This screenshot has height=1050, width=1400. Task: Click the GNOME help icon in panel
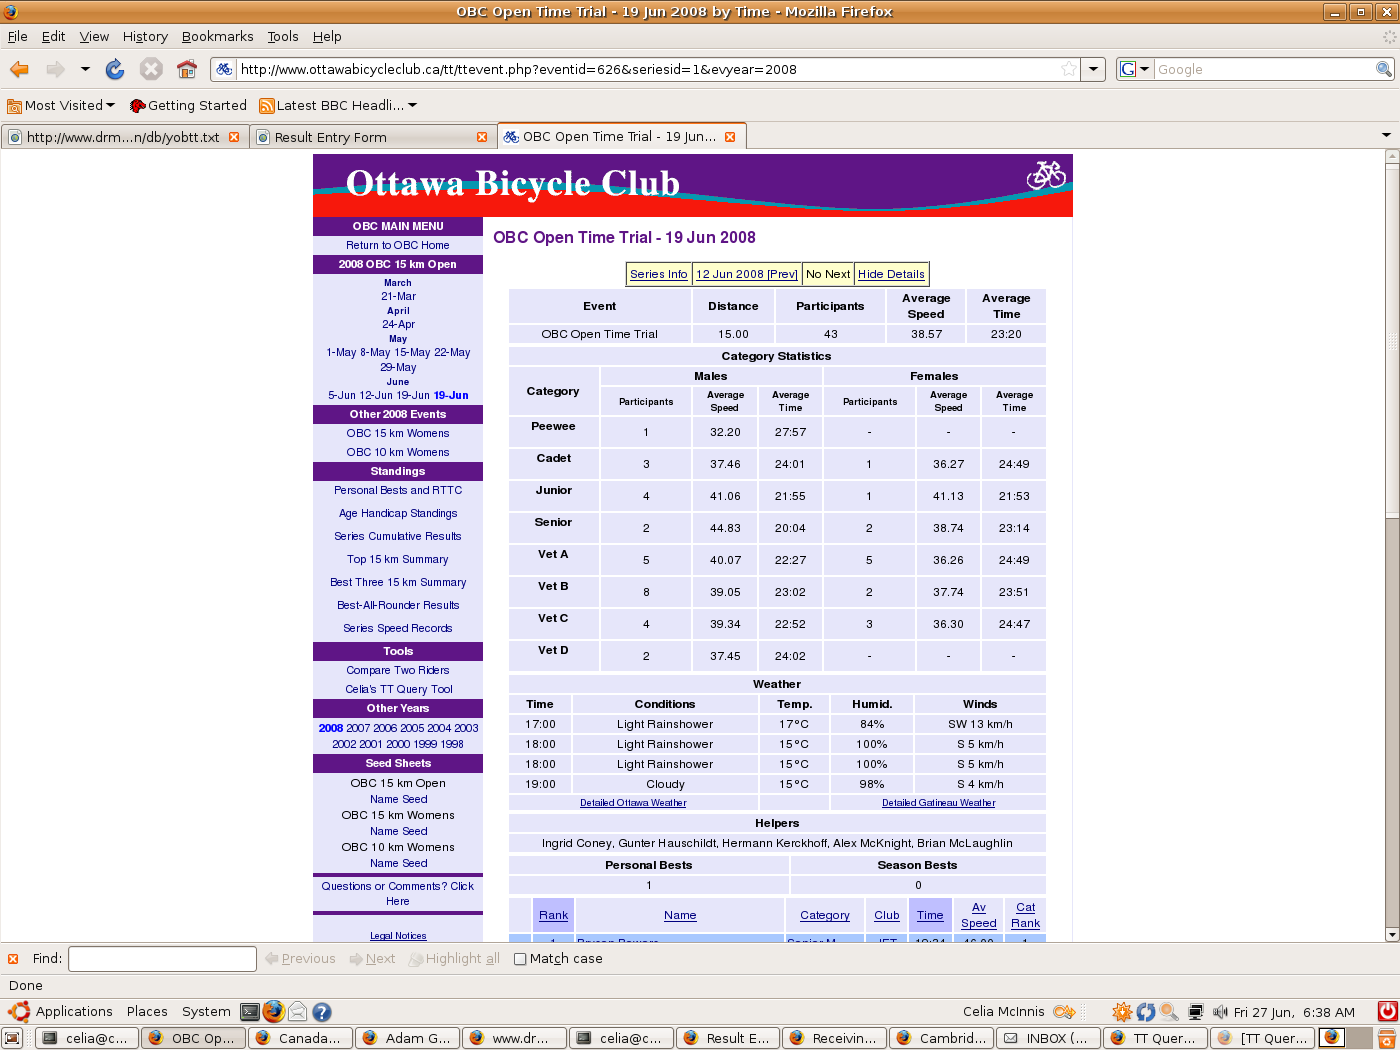(x=322, y=1012)
